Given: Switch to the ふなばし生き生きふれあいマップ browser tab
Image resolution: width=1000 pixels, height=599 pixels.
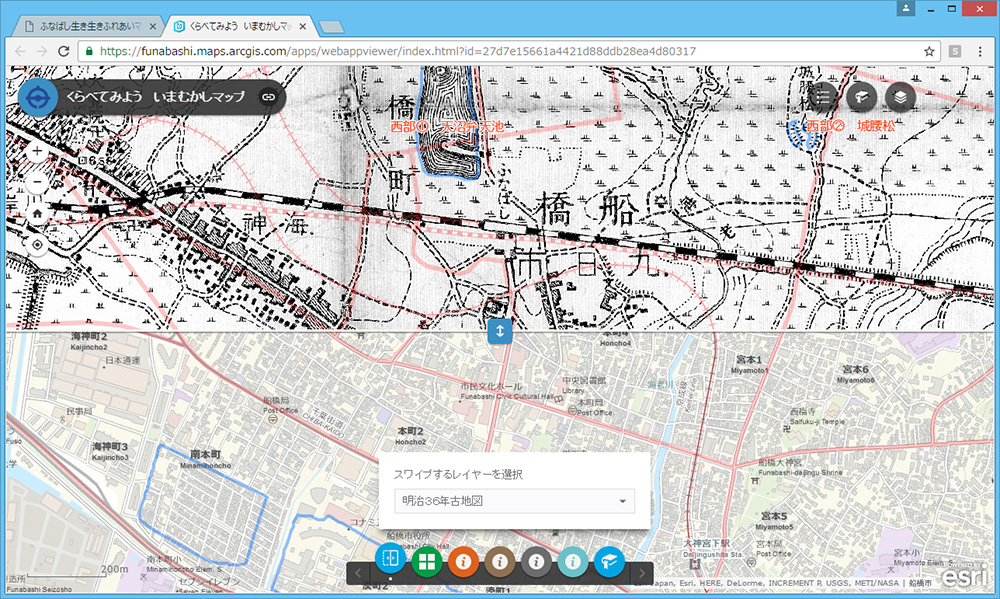Looking at the screenshot, I should (x=90, y=25).
